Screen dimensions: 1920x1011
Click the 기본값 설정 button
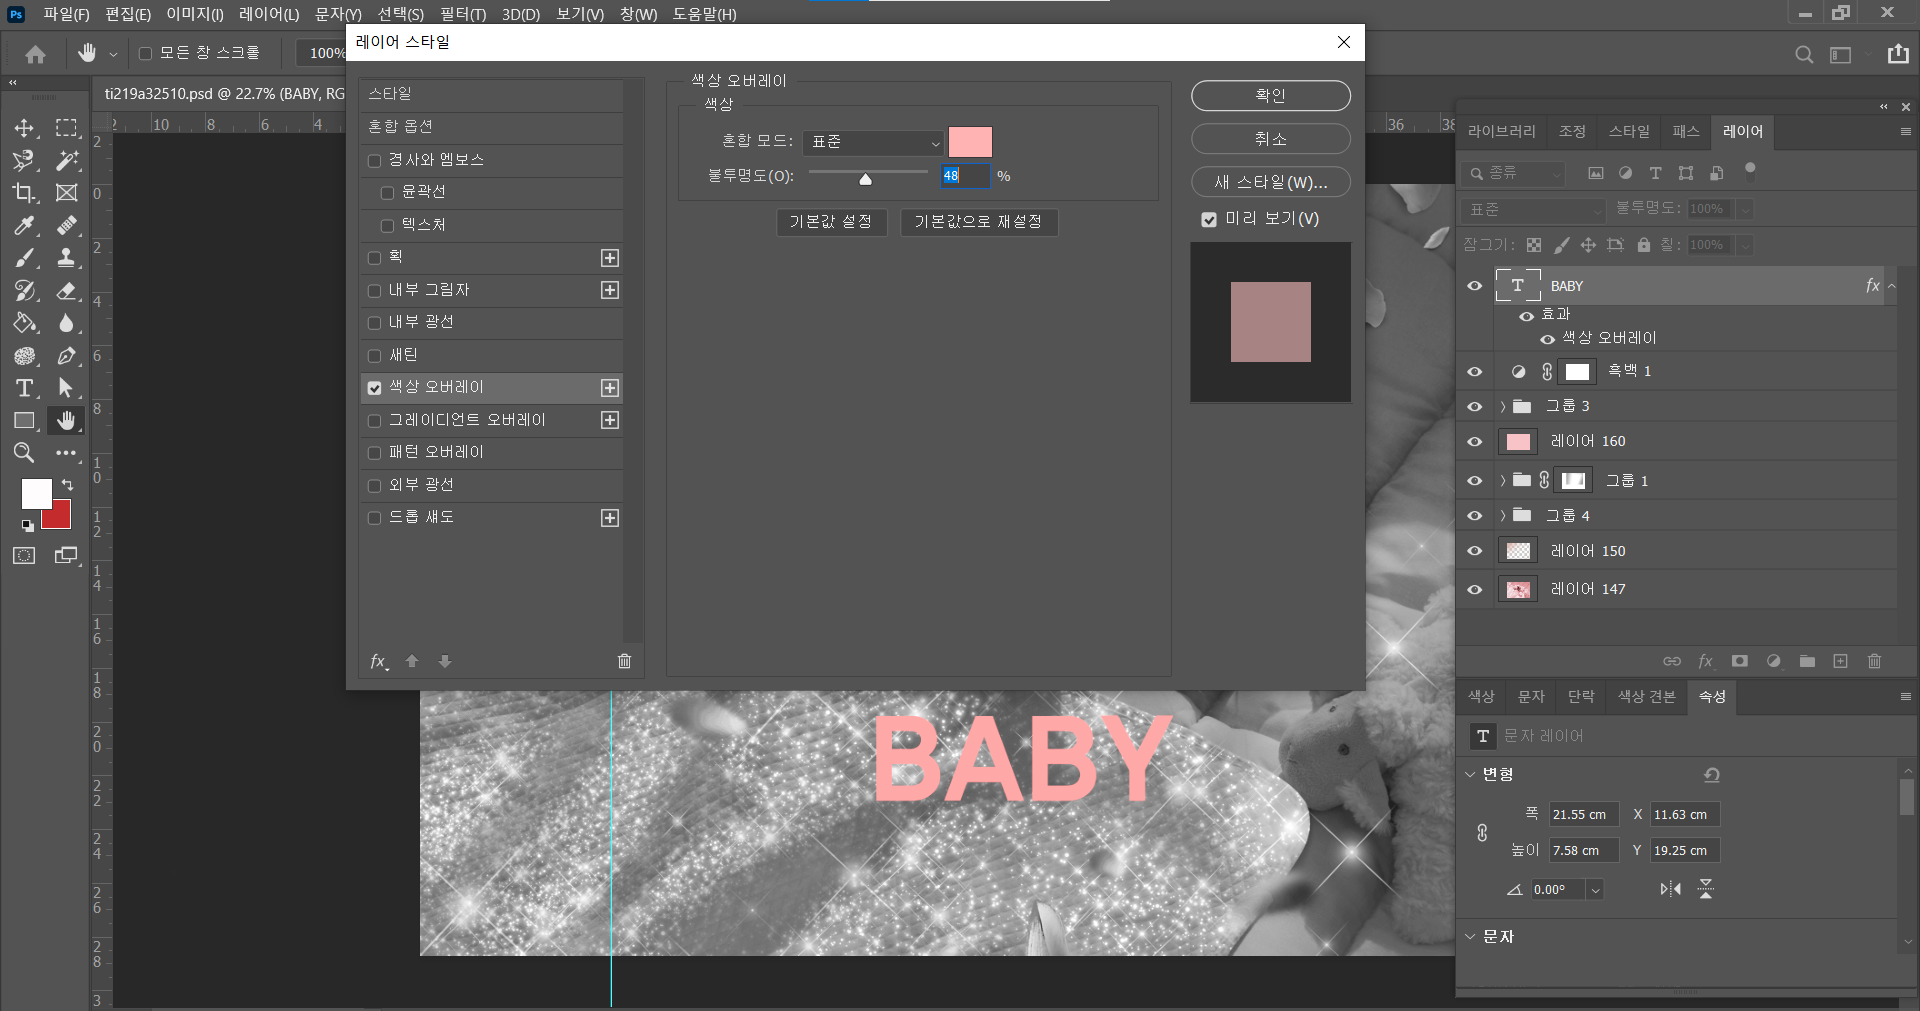[831, 222]
